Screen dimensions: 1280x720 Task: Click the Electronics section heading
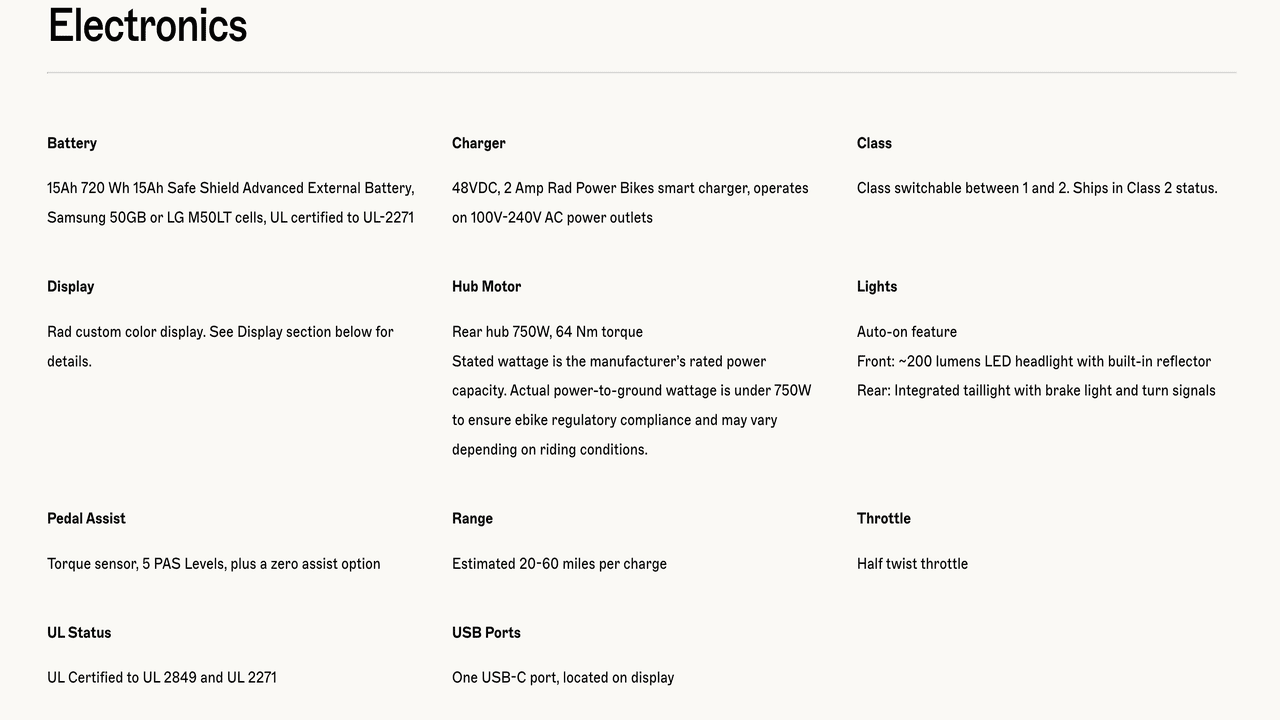[x=147, y=26]
